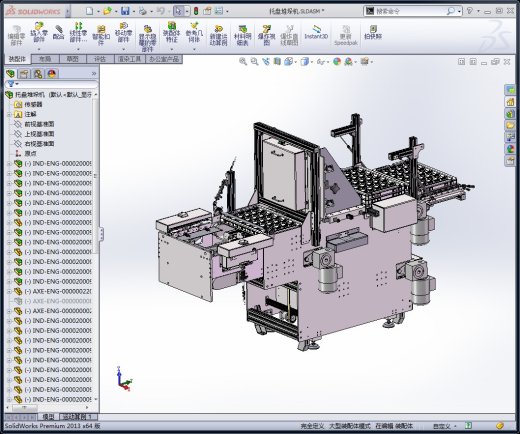The width and height of the screenshot is (520, 434).
Task: Click the Edit Appearance color ball icon
Action: click(x=337, y=61)
